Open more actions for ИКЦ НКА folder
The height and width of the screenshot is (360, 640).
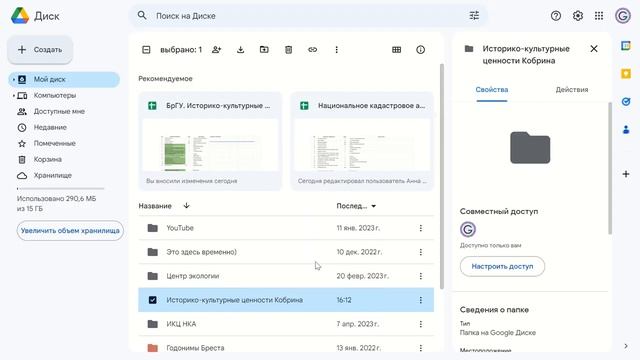[x=420, y=324]
